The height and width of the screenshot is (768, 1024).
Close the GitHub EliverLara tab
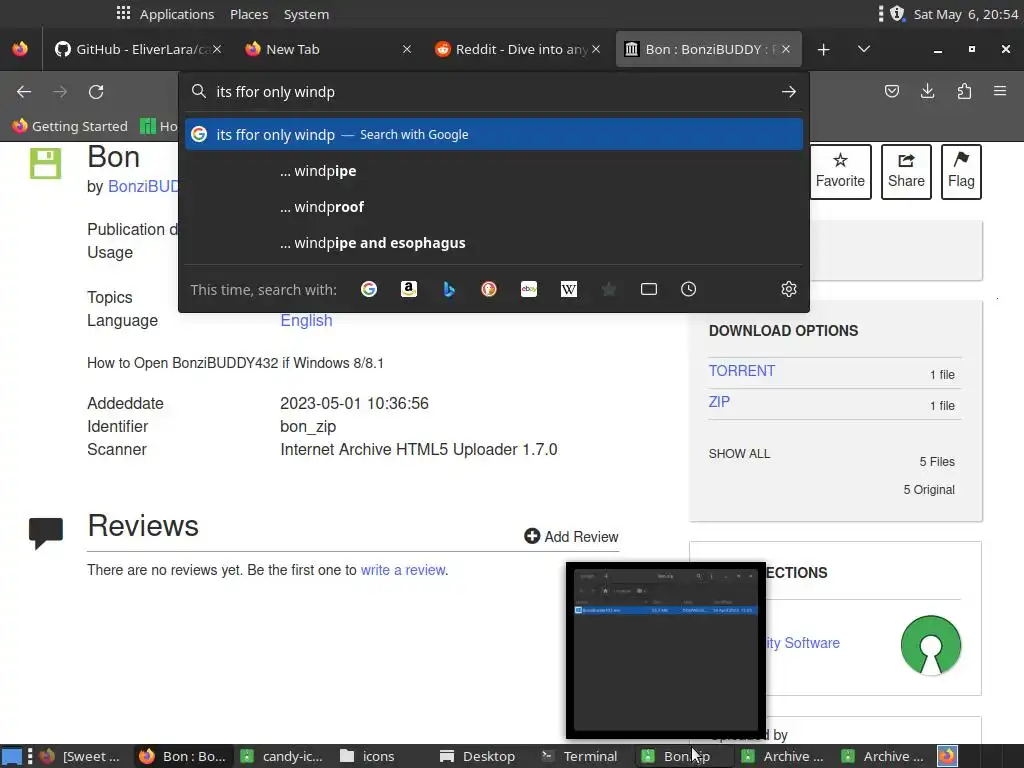(217, 50)
